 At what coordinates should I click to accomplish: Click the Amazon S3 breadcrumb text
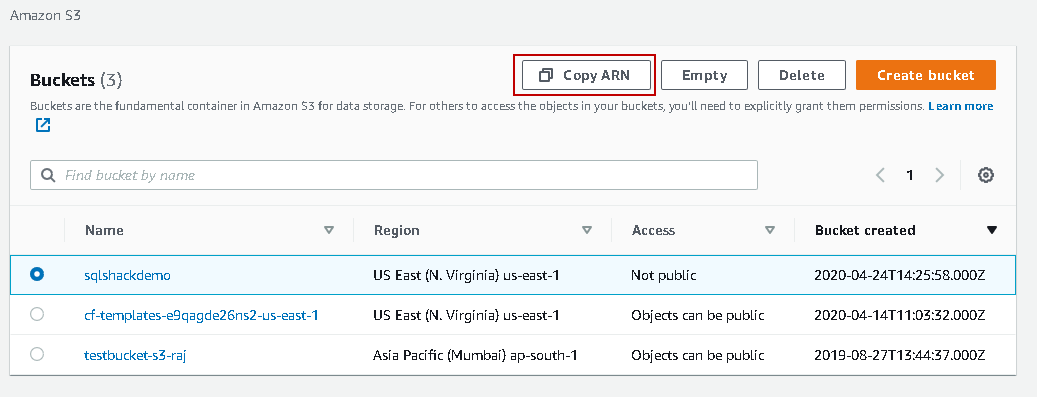coord(45,15)
